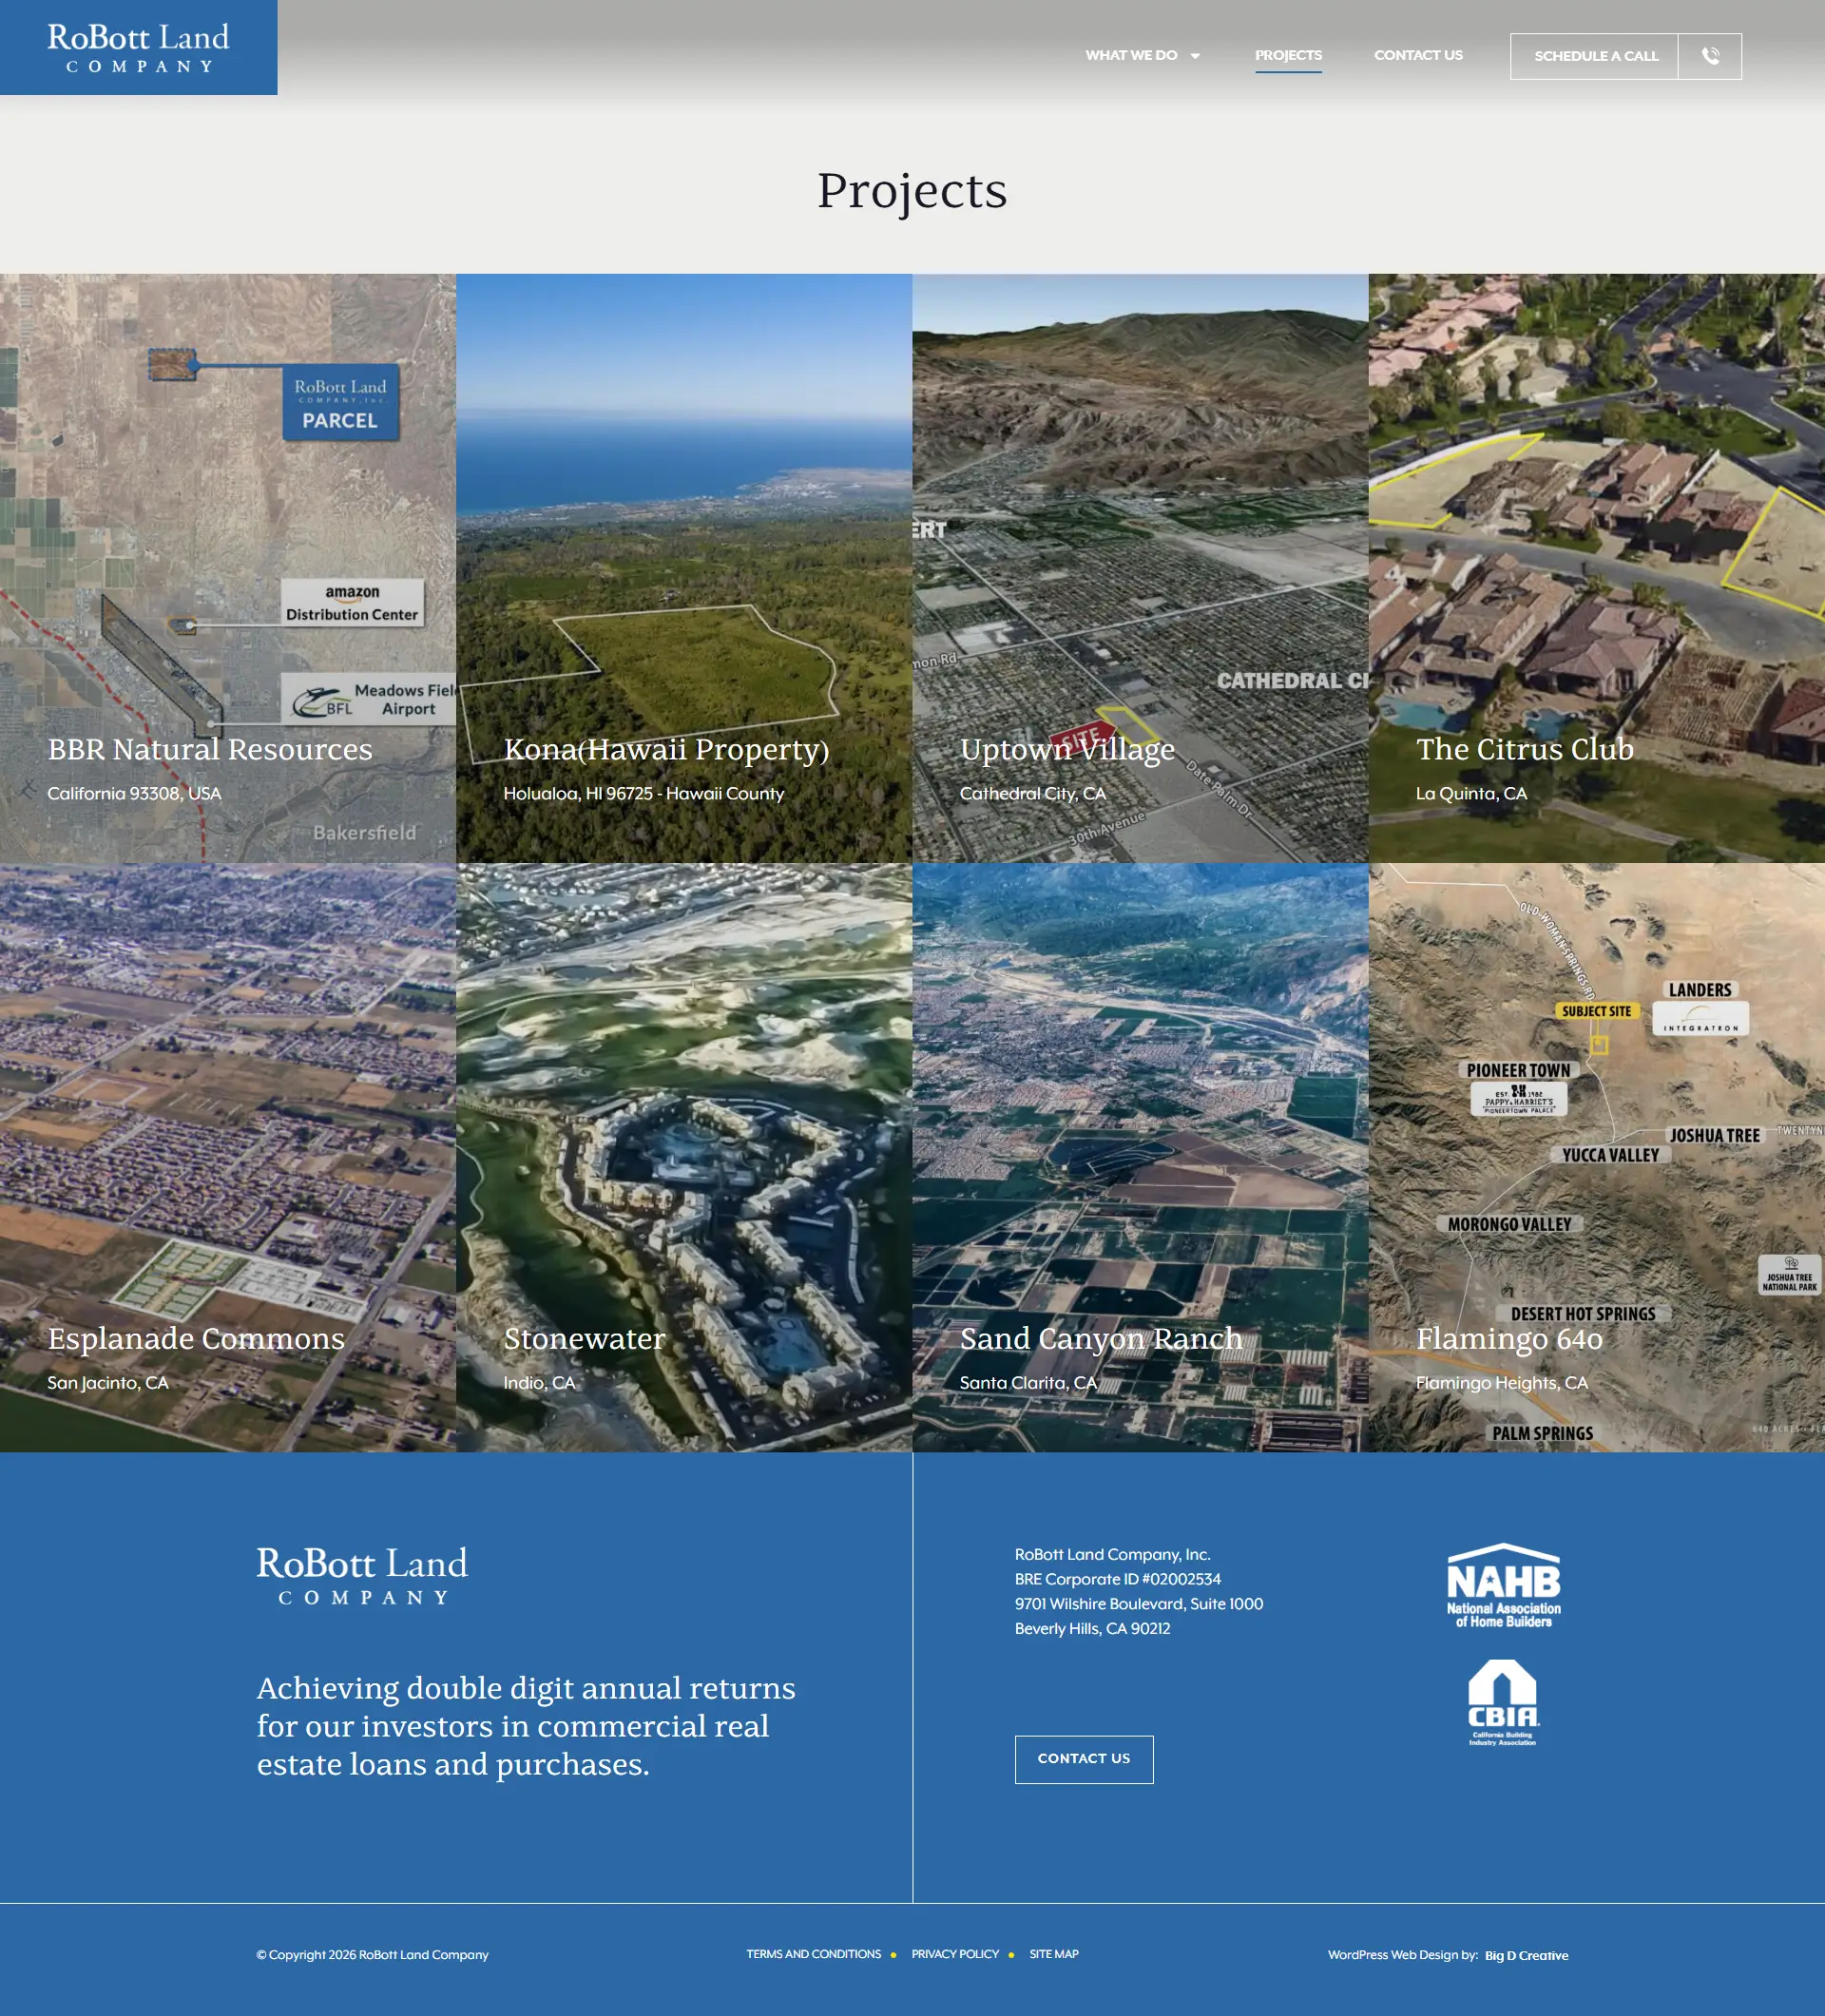Visit the Big D Creative link

pos(1526,1955)
